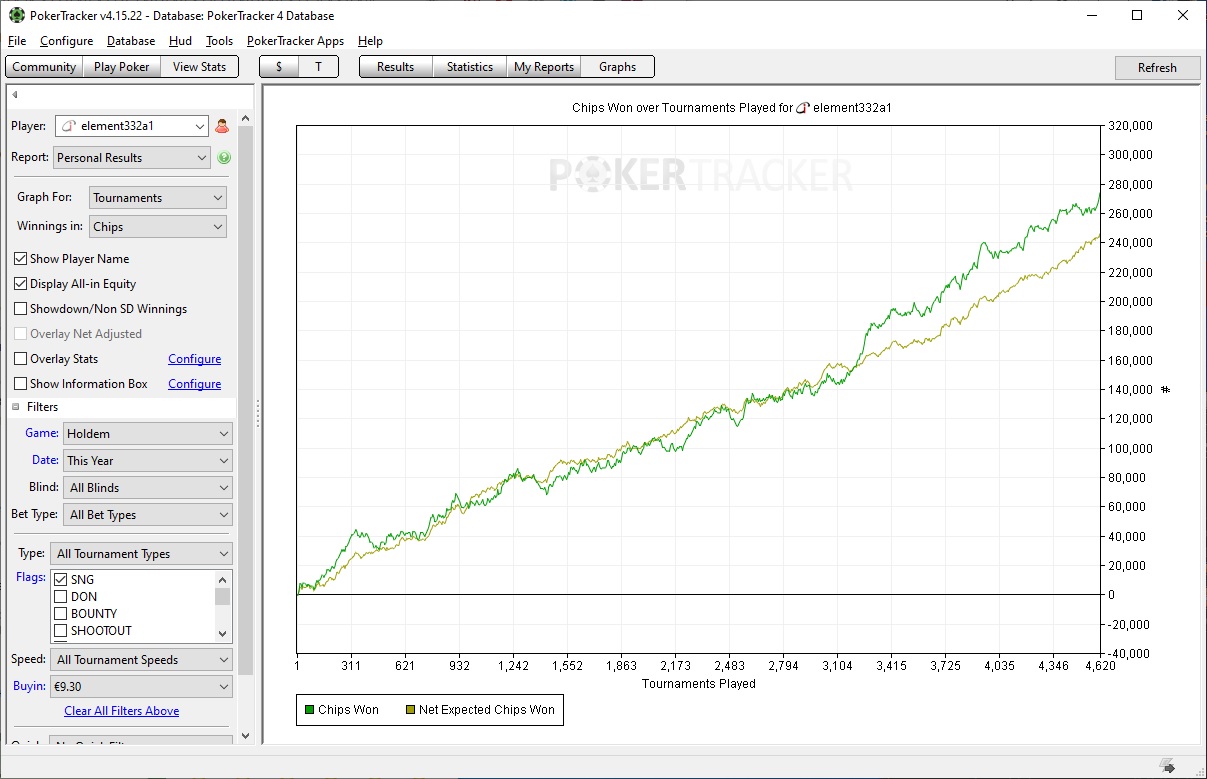1207x779 pixels.
Task: Open the Help menu
Action: click(370, 41)
